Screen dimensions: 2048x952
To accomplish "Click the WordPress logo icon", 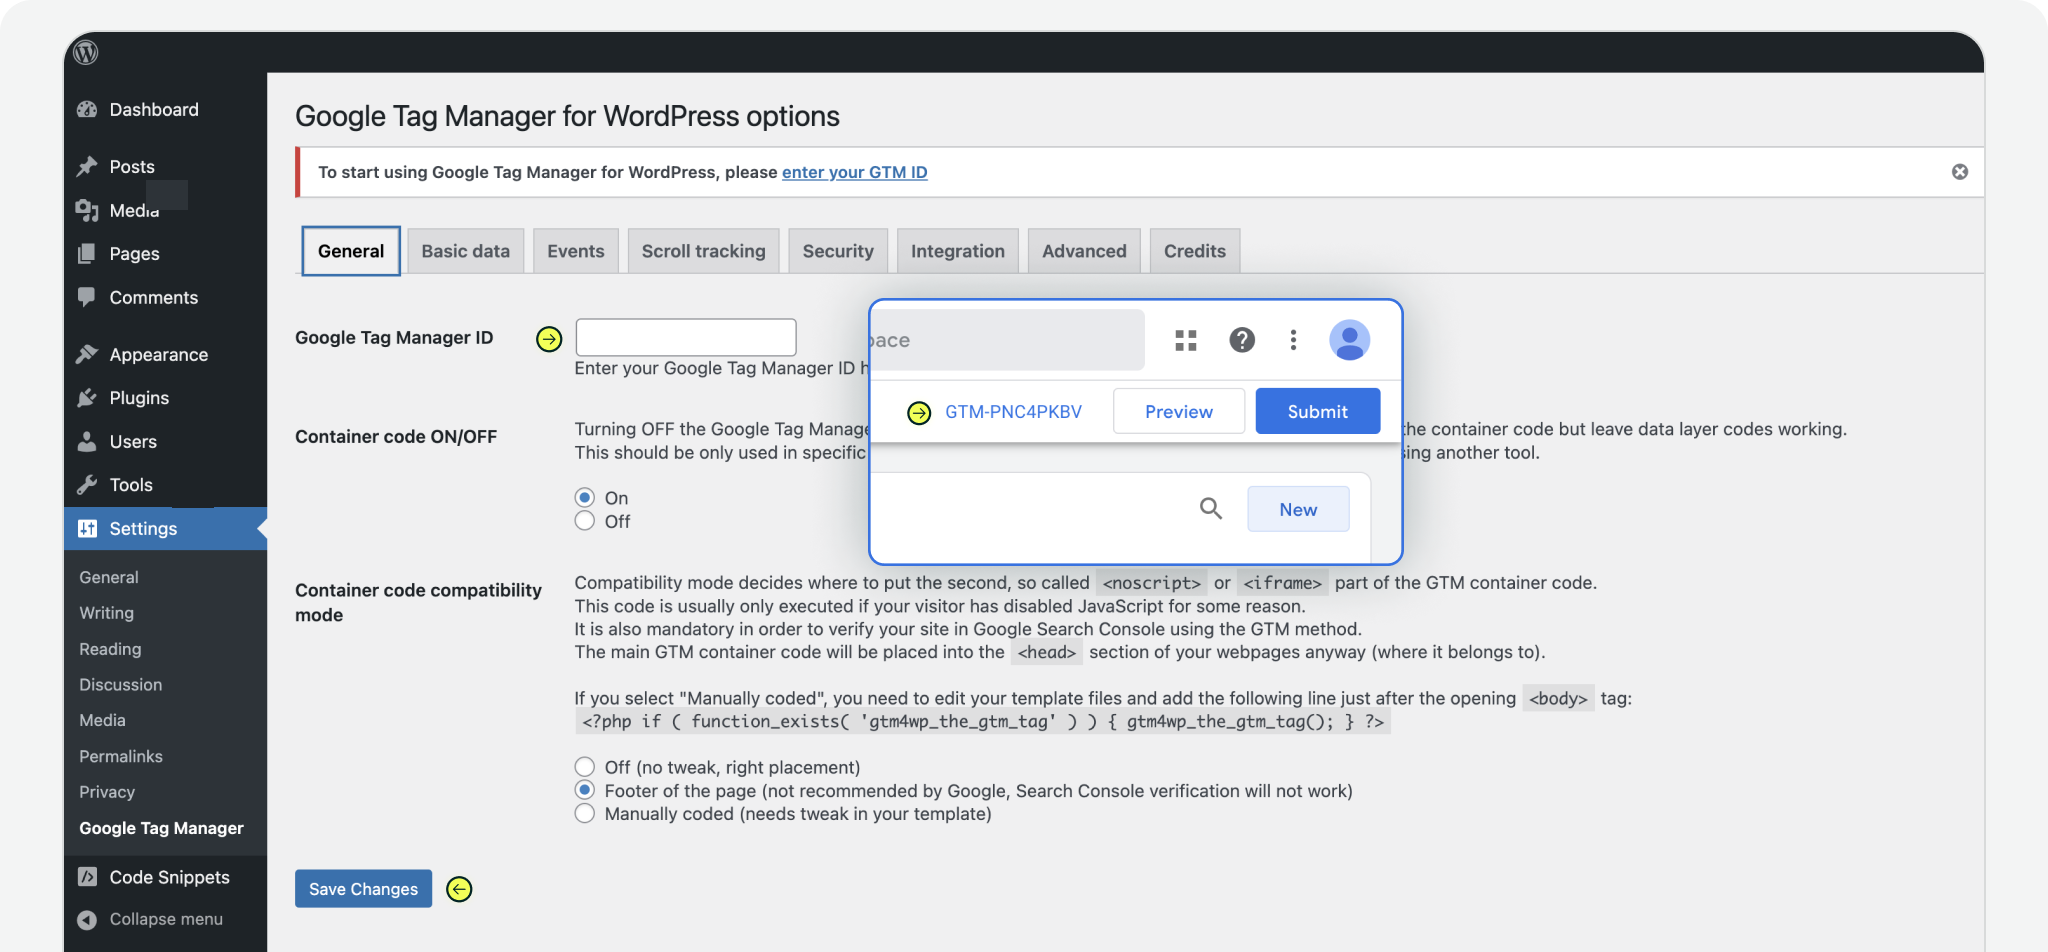I will coord(86,52).
